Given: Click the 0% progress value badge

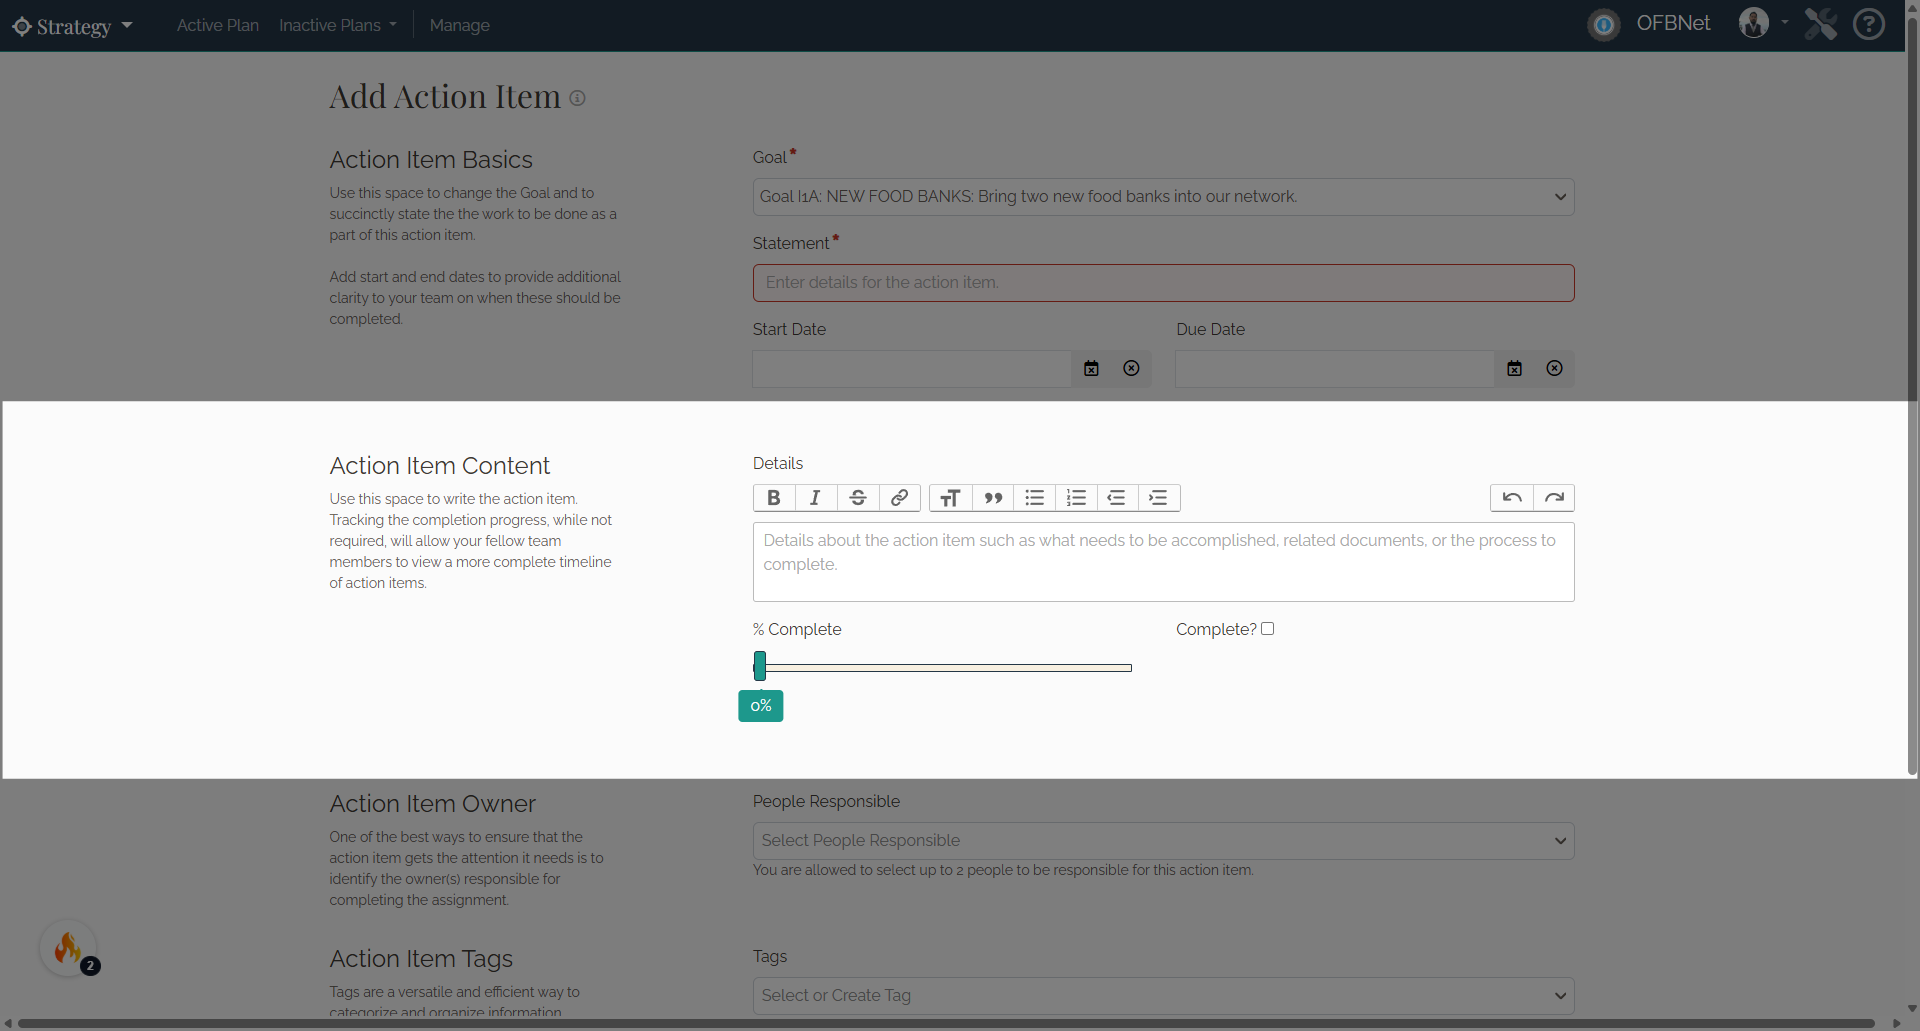Looking at the screenshot, I should point(761,706).
